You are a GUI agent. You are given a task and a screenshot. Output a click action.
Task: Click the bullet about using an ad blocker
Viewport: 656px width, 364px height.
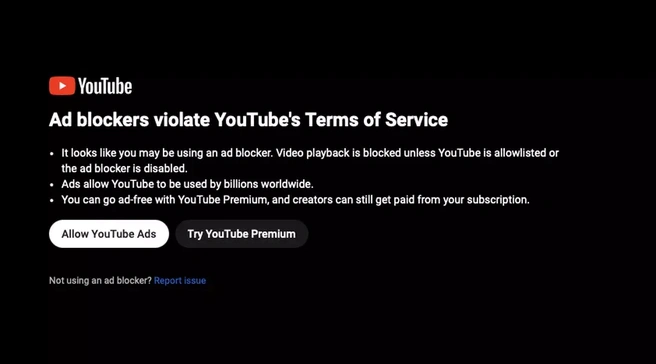pyautogui.click(x=310, y=161)
